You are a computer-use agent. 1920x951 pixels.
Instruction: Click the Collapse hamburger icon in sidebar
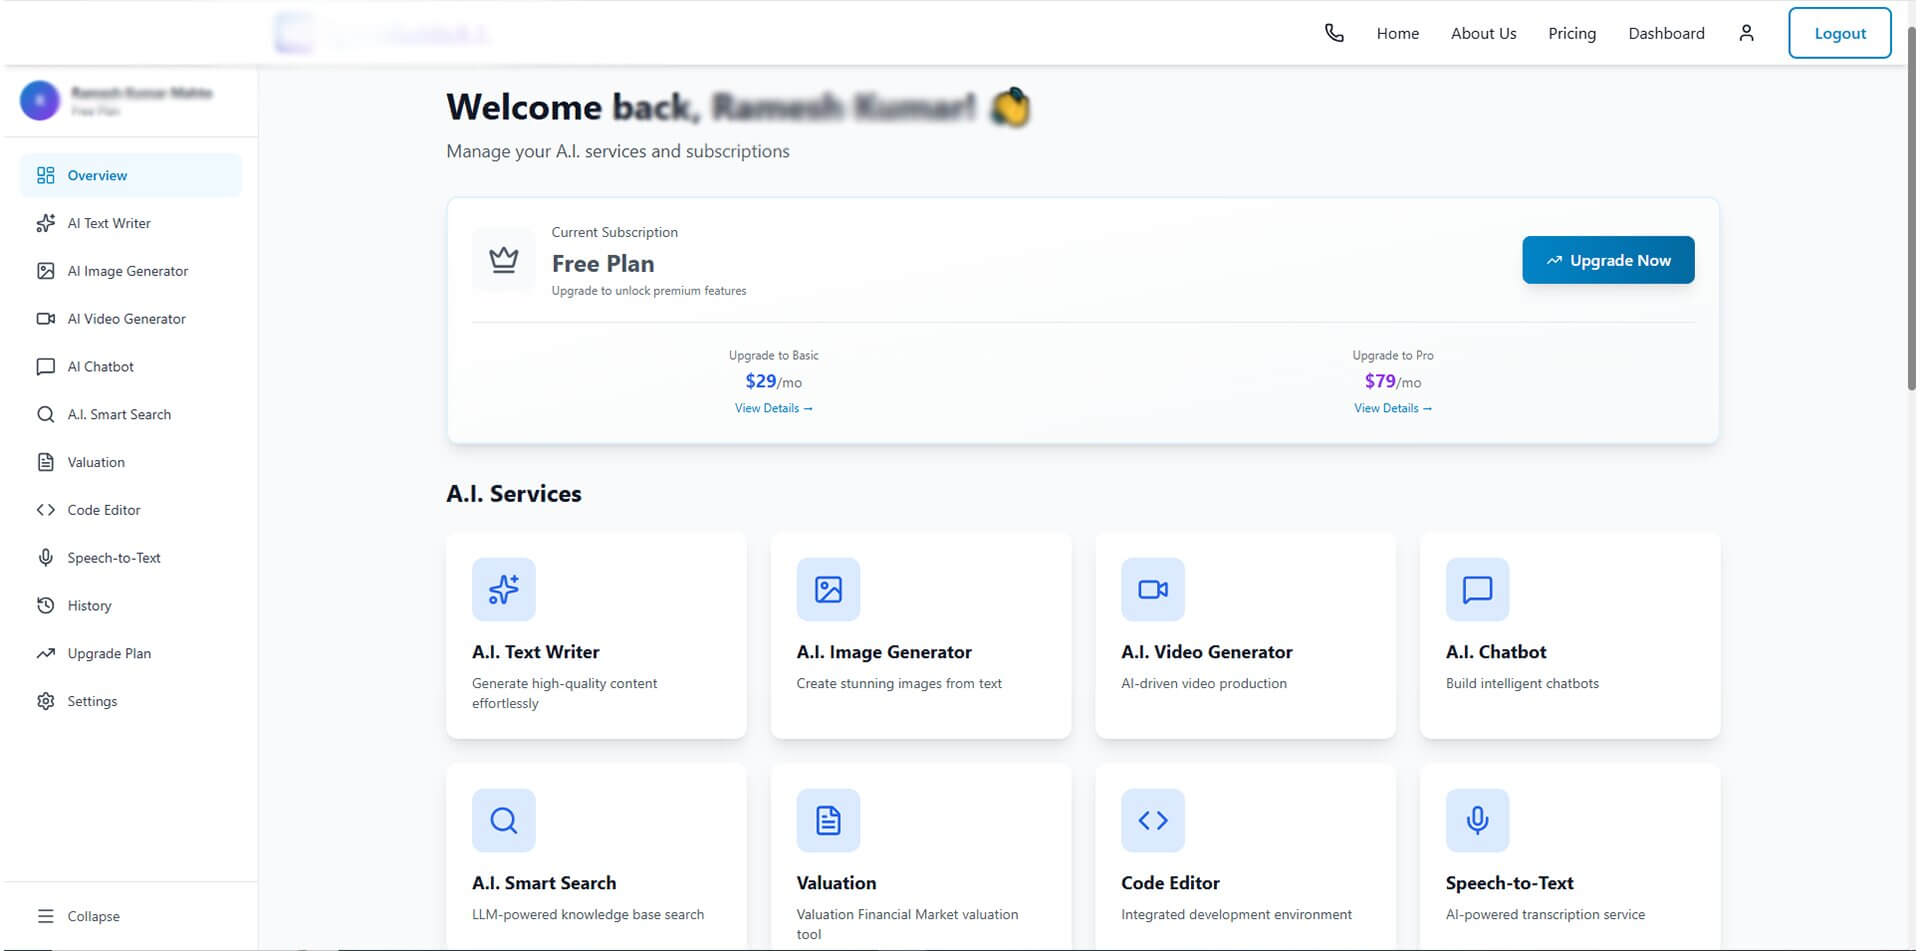pos(45,916)
